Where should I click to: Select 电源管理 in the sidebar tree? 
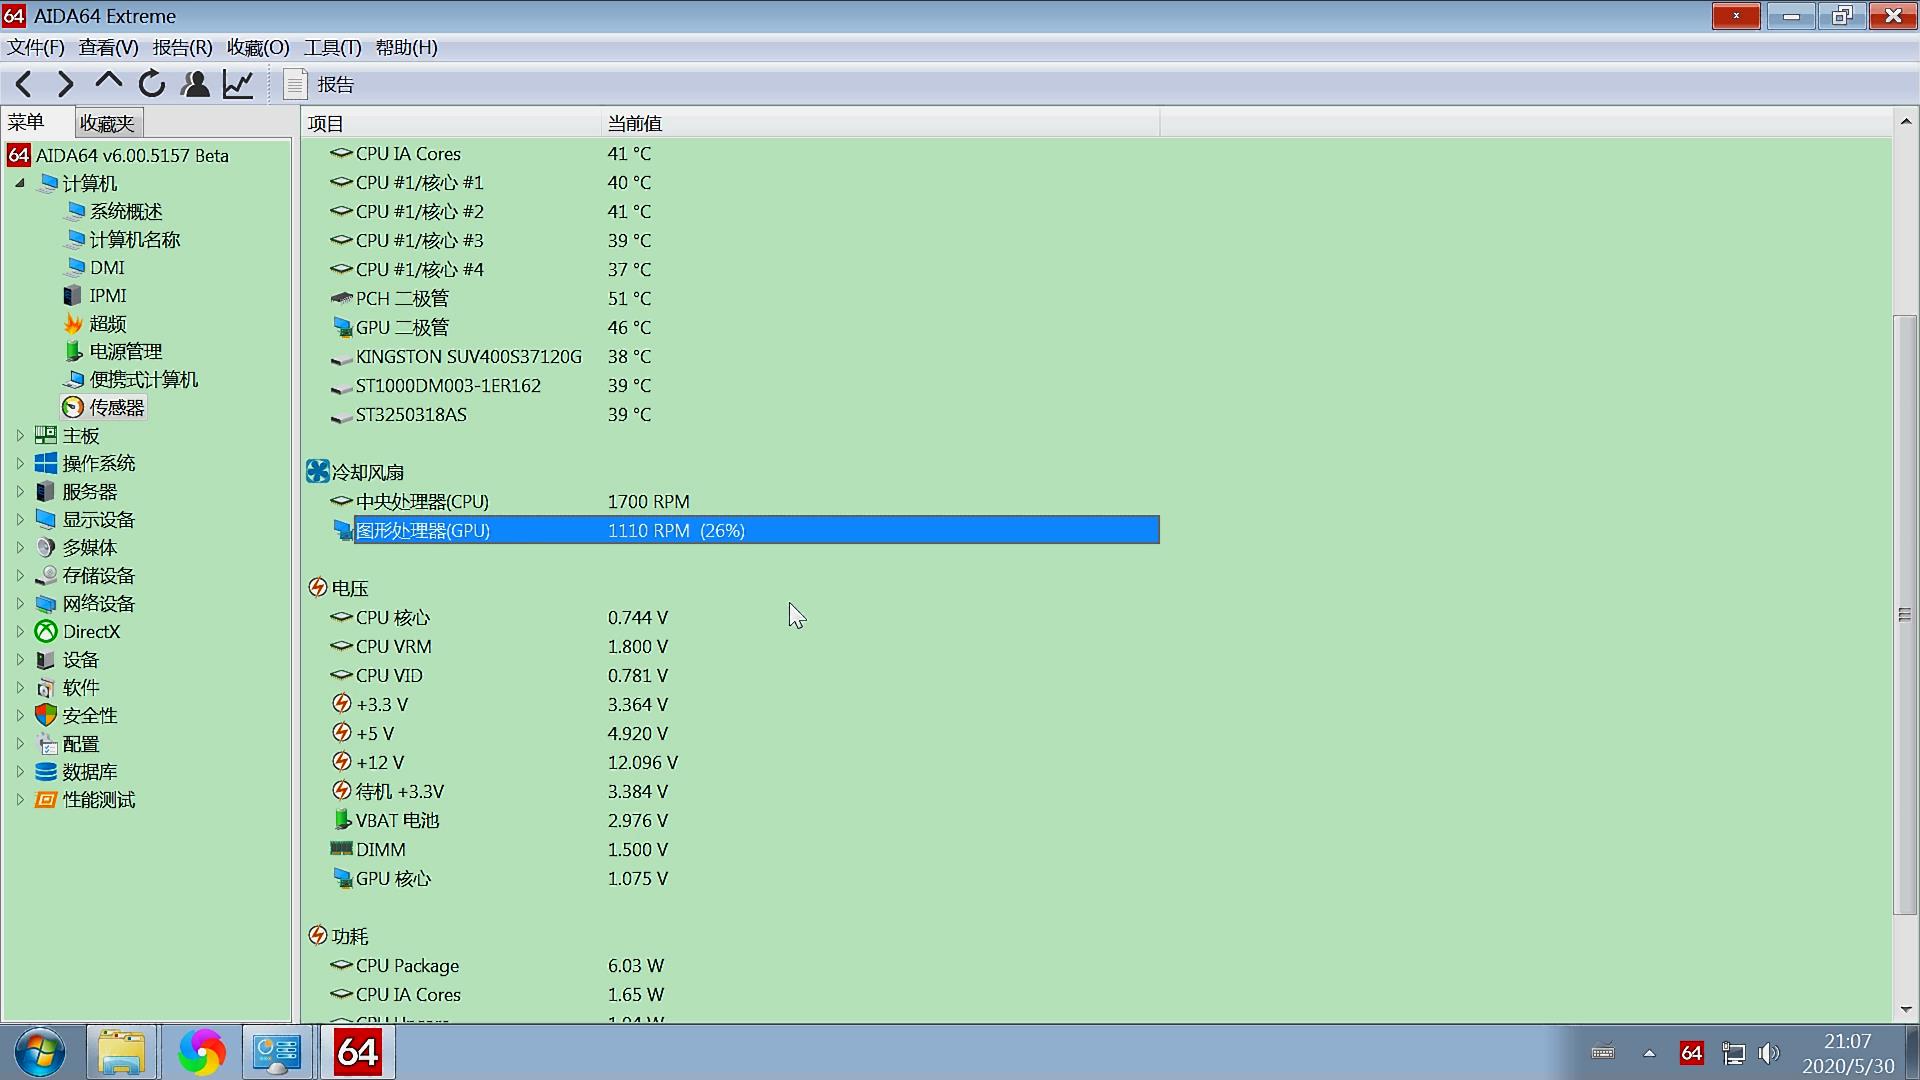click(x=125, y=352)
